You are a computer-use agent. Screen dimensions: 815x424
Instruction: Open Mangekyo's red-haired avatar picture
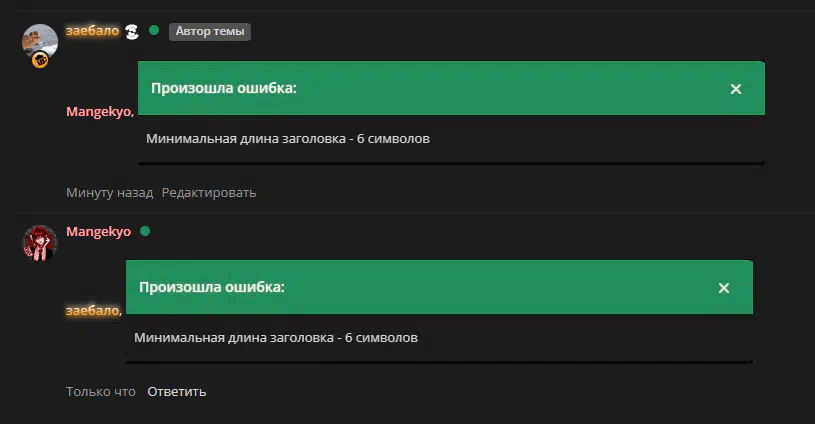pyautogui.click(x=40, y=243)
